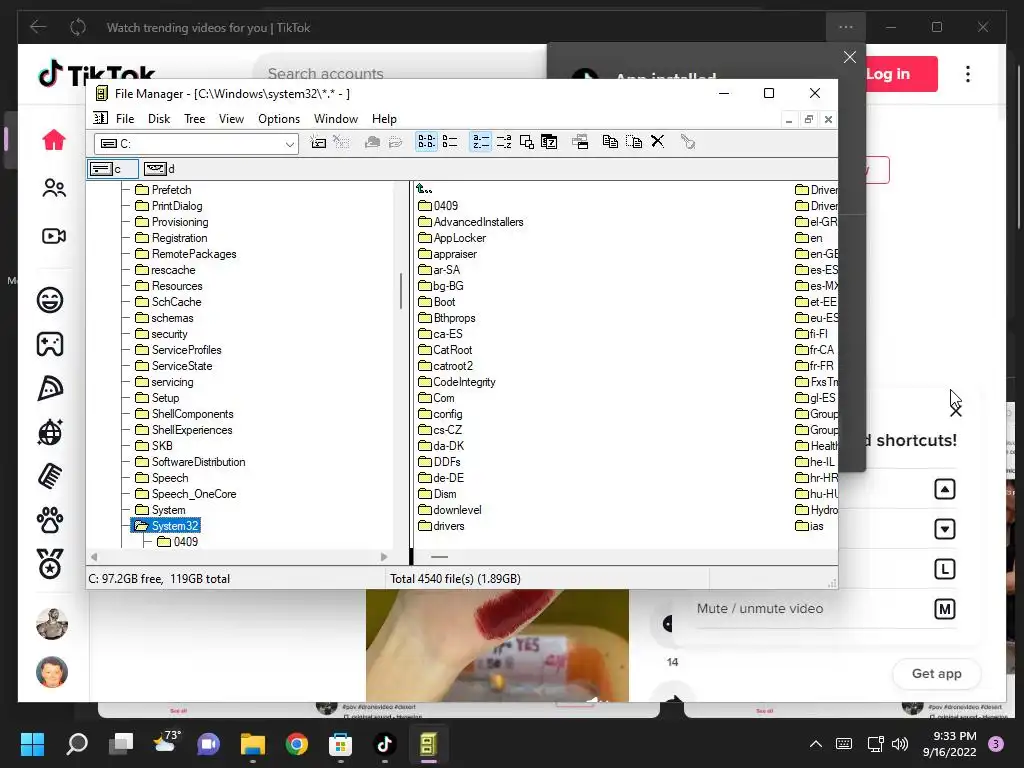Select the Prefetch folder in tree
This screenshot has height=768, width=1024.
tap(163, 190)
